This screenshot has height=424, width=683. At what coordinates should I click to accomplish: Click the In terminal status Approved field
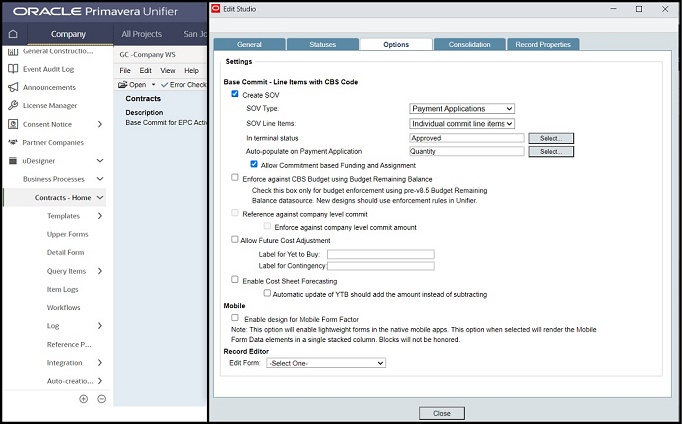pos(467,138)
